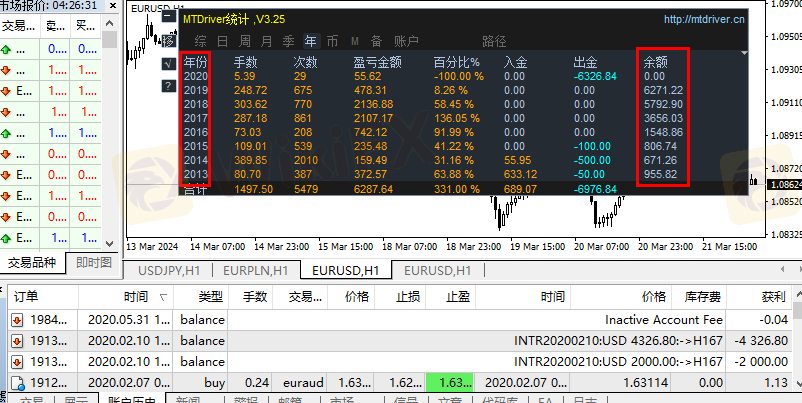This screenshot has height=403, width=802.
Task: Click the order icon for balance row 1984...
Action: (17, 320)
